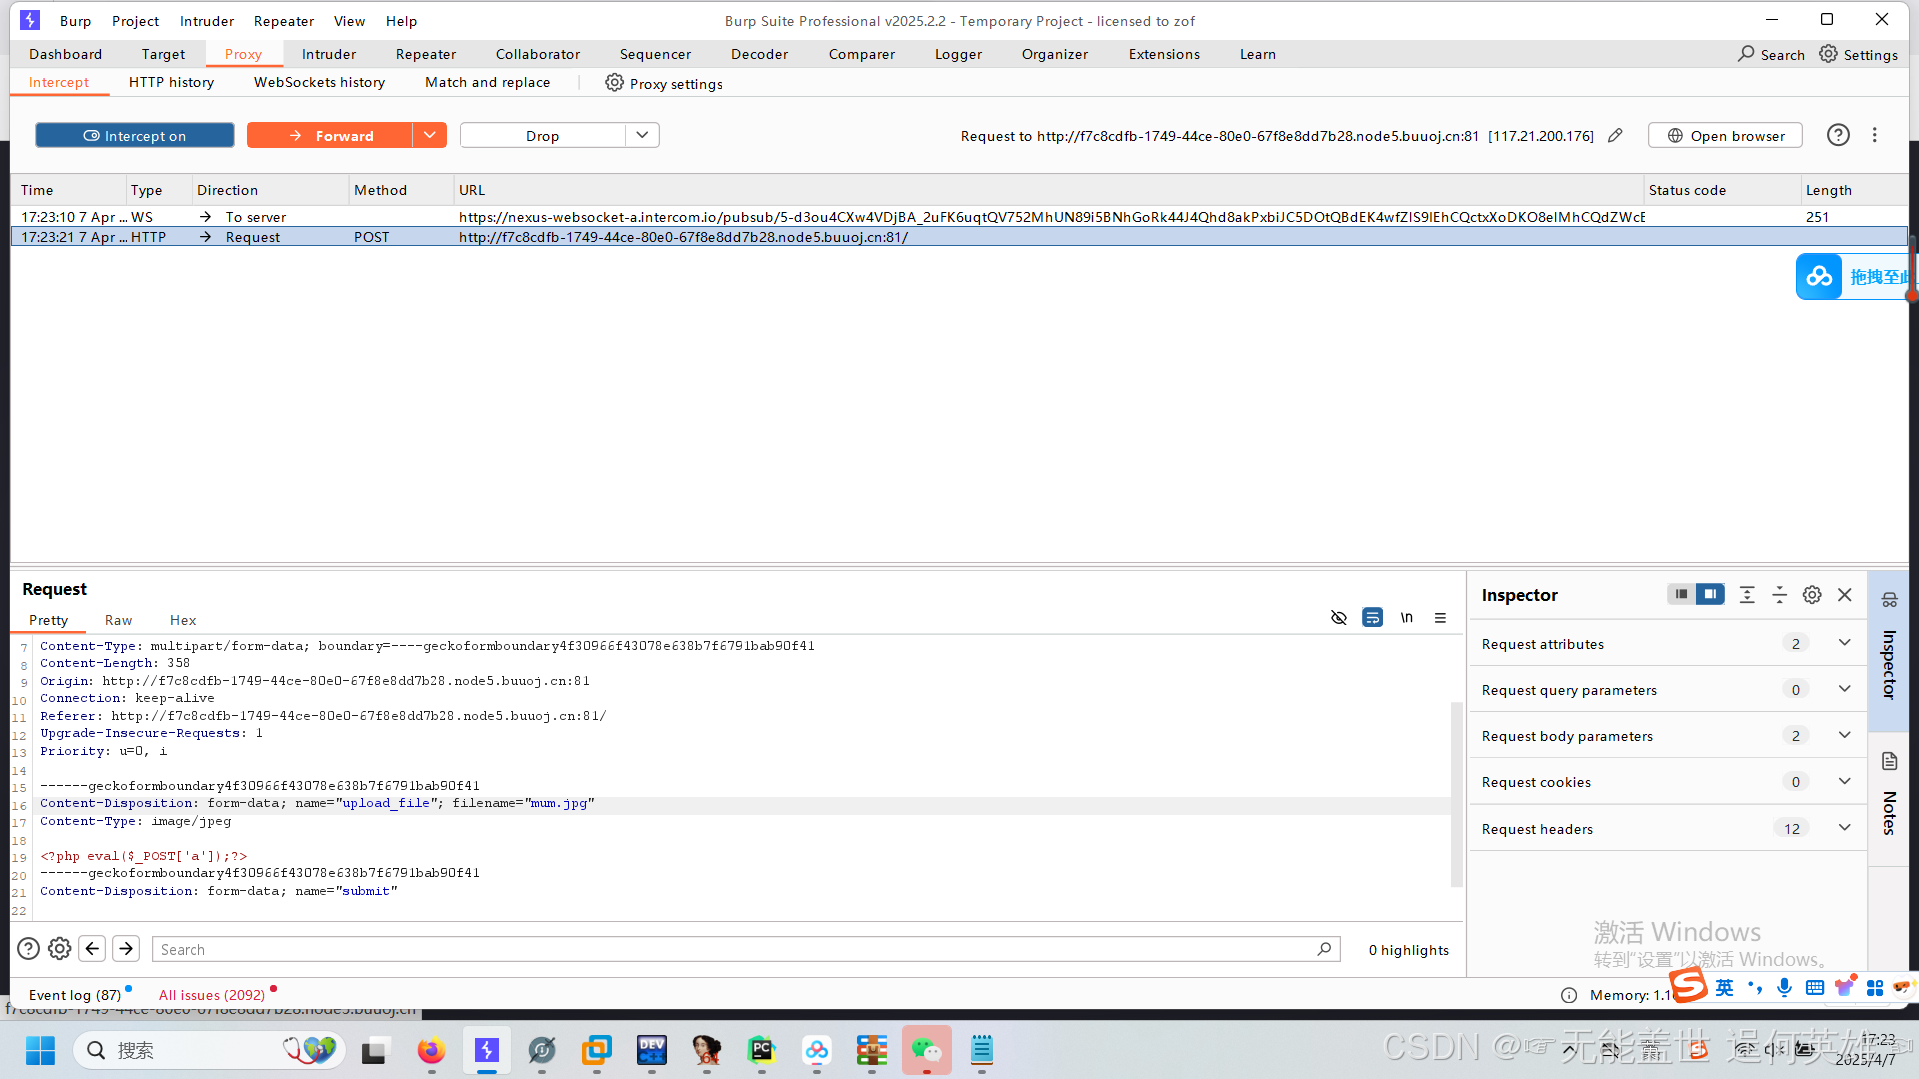Image resolution: width=1919 pixels, height=1079 pixels.
Task: Open search help icon under request editor
Action: [29, 949]
